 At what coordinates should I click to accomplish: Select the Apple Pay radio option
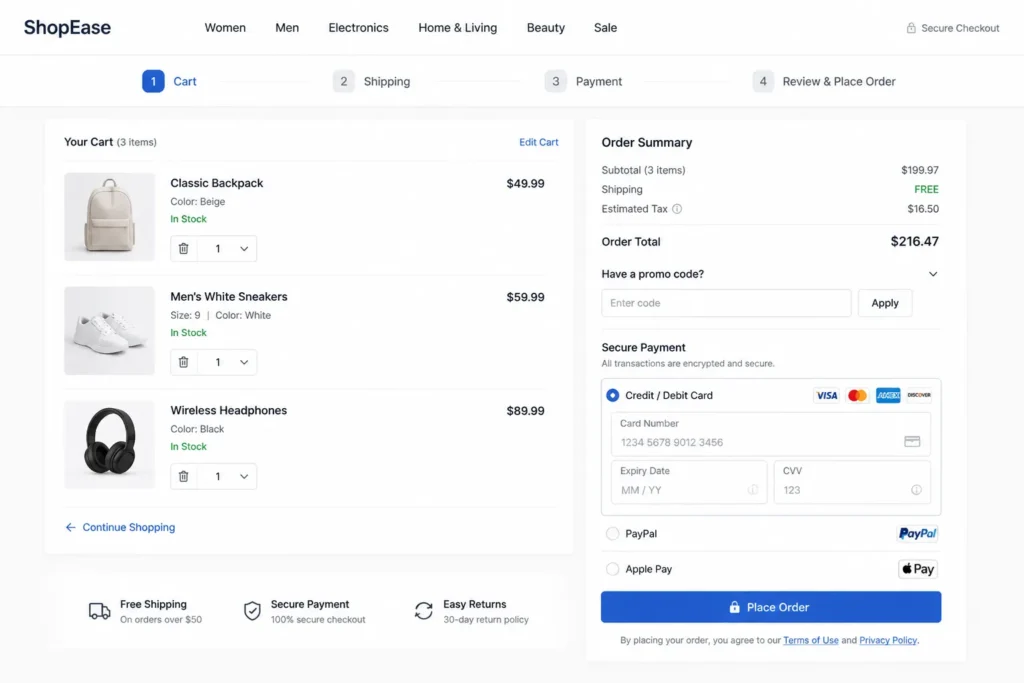pos(613,569)
